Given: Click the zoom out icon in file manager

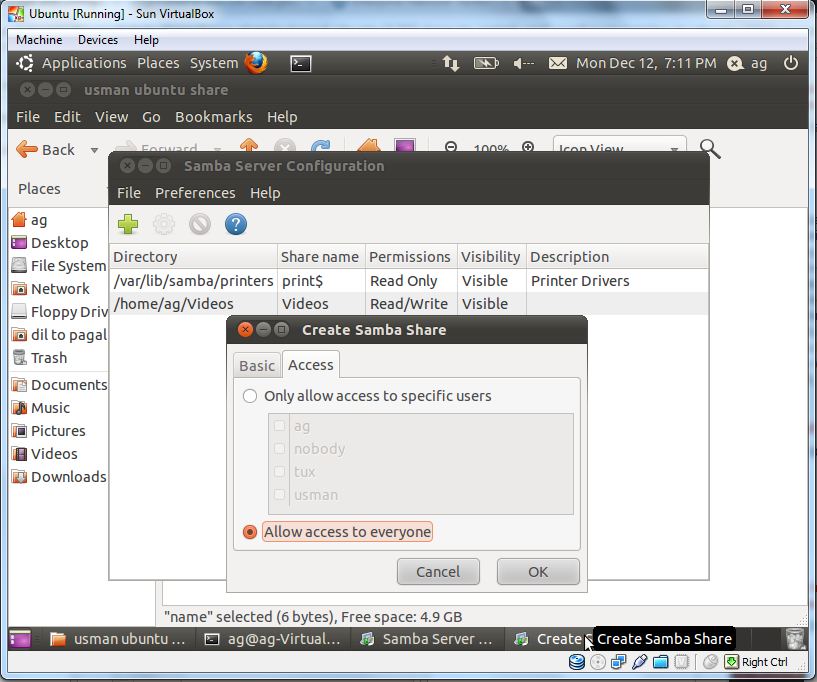Looking at the screenshot, I should pos(451,146).
